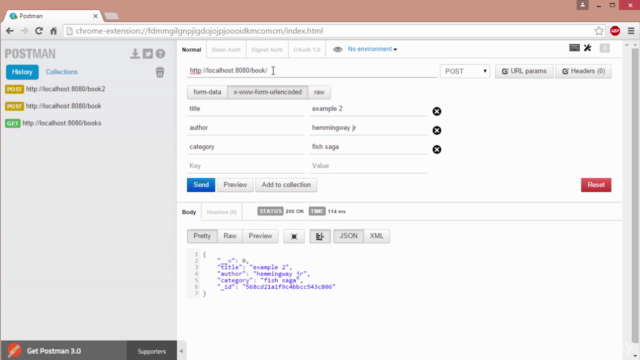Open settings wrench icon
Screen dimensions: 640x360
(x=588, y=48)
